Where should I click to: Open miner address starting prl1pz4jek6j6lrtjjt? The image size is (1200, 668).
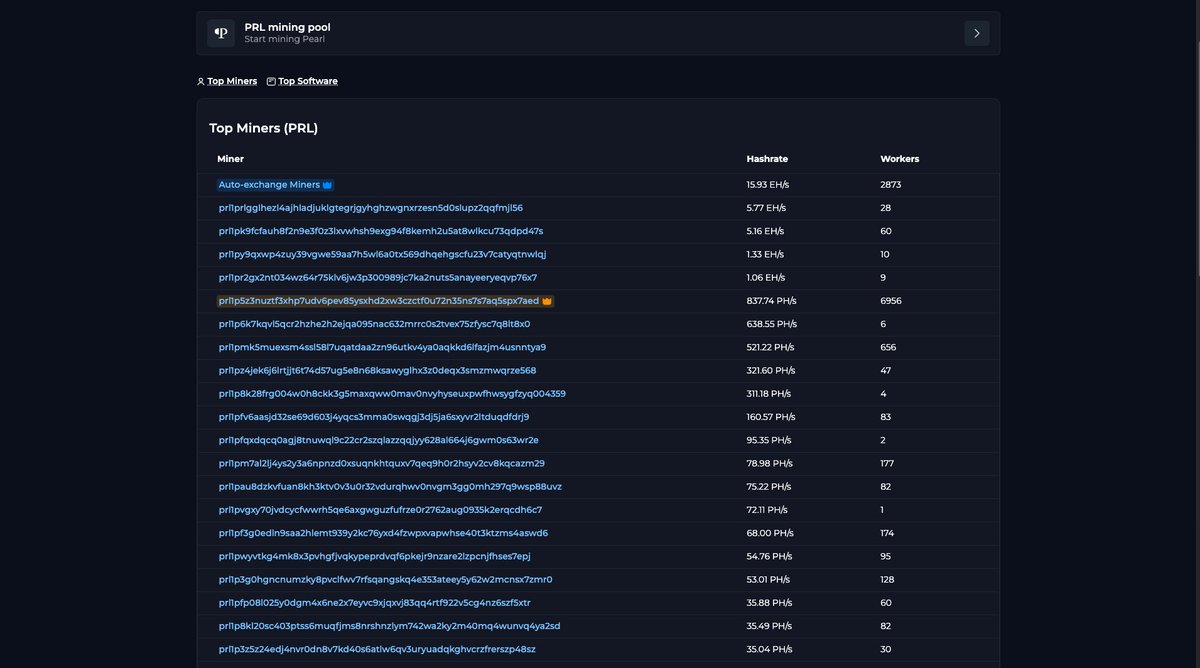point(377,370)
